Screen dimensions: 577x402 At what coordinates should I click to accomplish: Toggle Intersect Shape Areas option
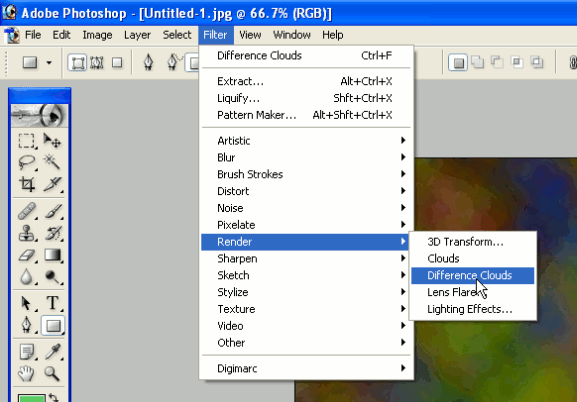[x=517, y=62]
